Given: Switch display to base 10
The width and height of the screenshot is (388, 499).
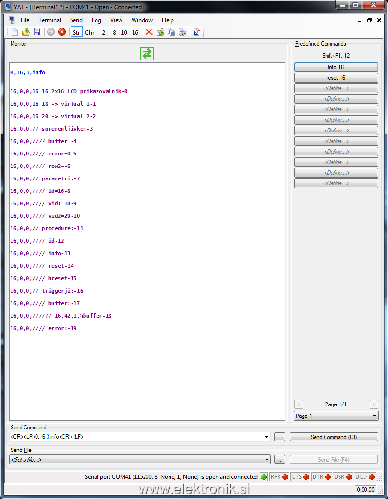Looking at the screenshot, I should 124,32.
